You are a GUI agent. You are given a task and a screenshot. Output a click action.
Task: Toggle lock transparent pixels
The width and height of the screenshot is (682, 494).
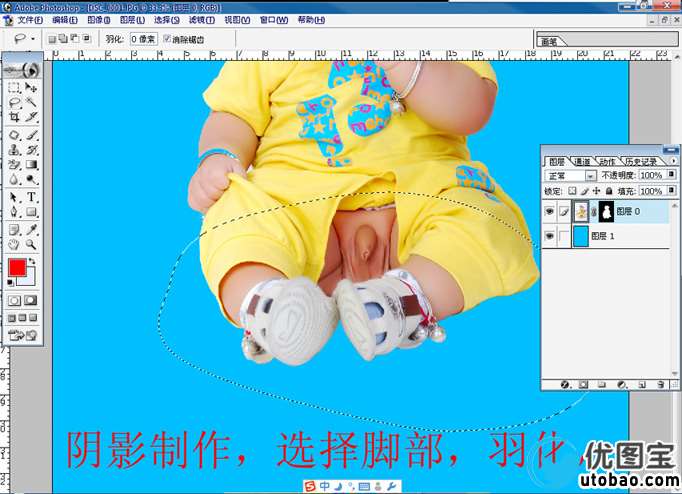572,191
